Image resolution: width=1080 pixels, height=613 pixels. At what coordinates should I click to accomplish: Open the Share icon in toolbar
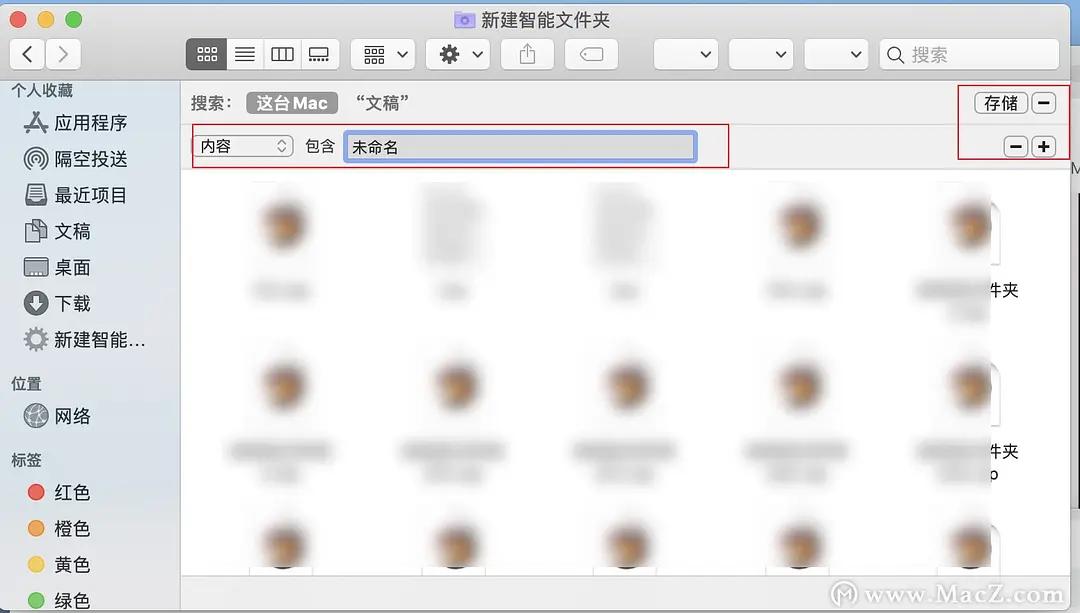[527, 54]
